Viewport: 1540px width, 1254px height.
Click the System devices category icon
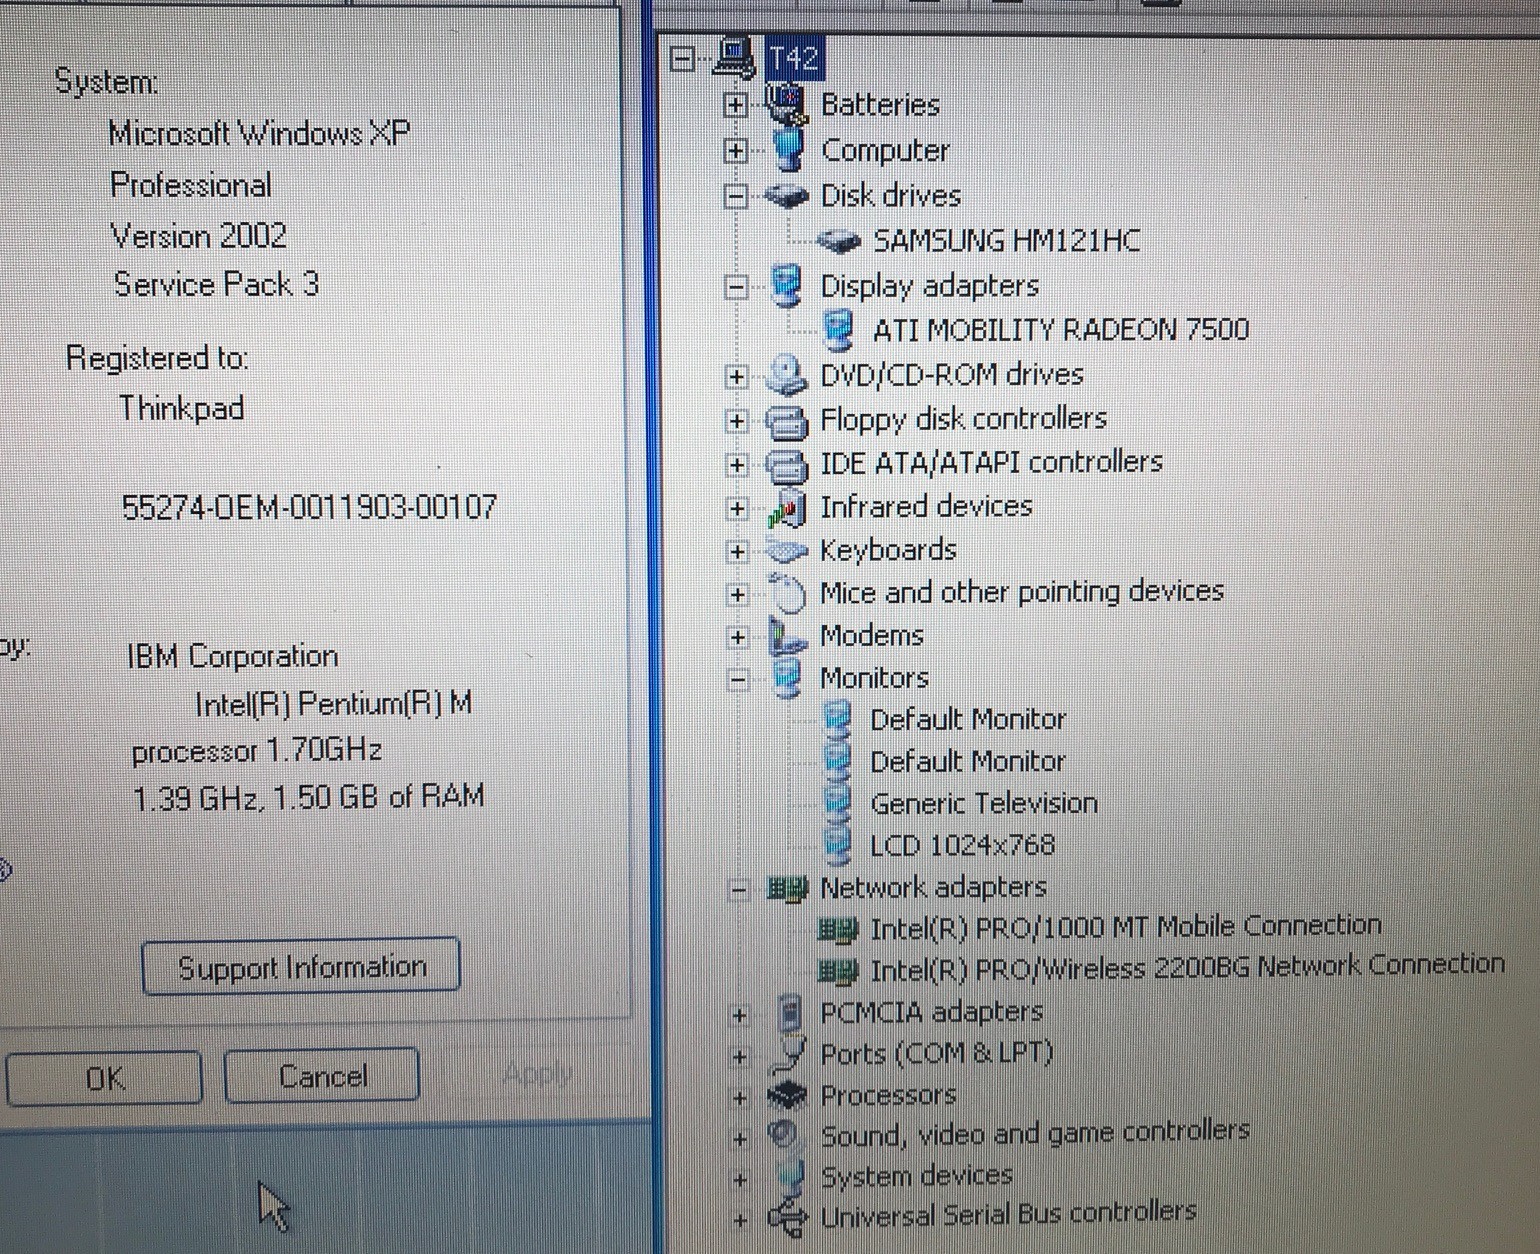pyautogui.click(x=789, y=1176)
